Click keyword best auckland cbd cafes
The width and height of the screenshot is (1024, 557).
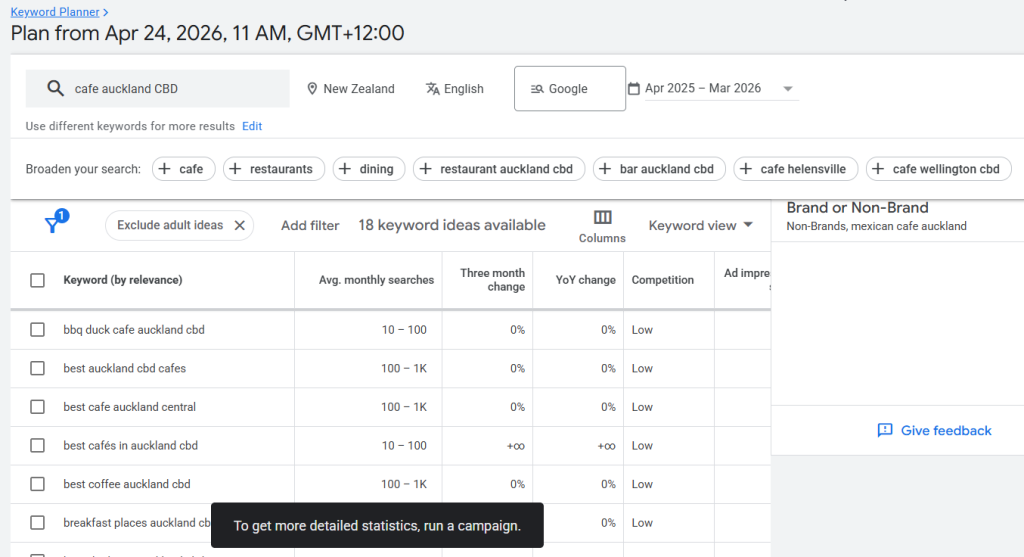tap(125, 368)
